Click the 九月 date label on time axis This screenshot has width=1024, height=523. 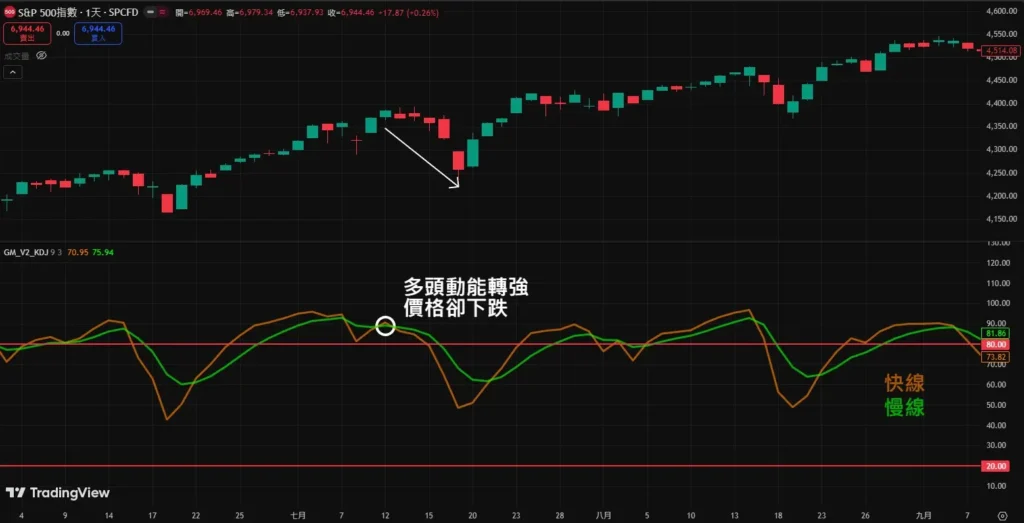point(922,515)
